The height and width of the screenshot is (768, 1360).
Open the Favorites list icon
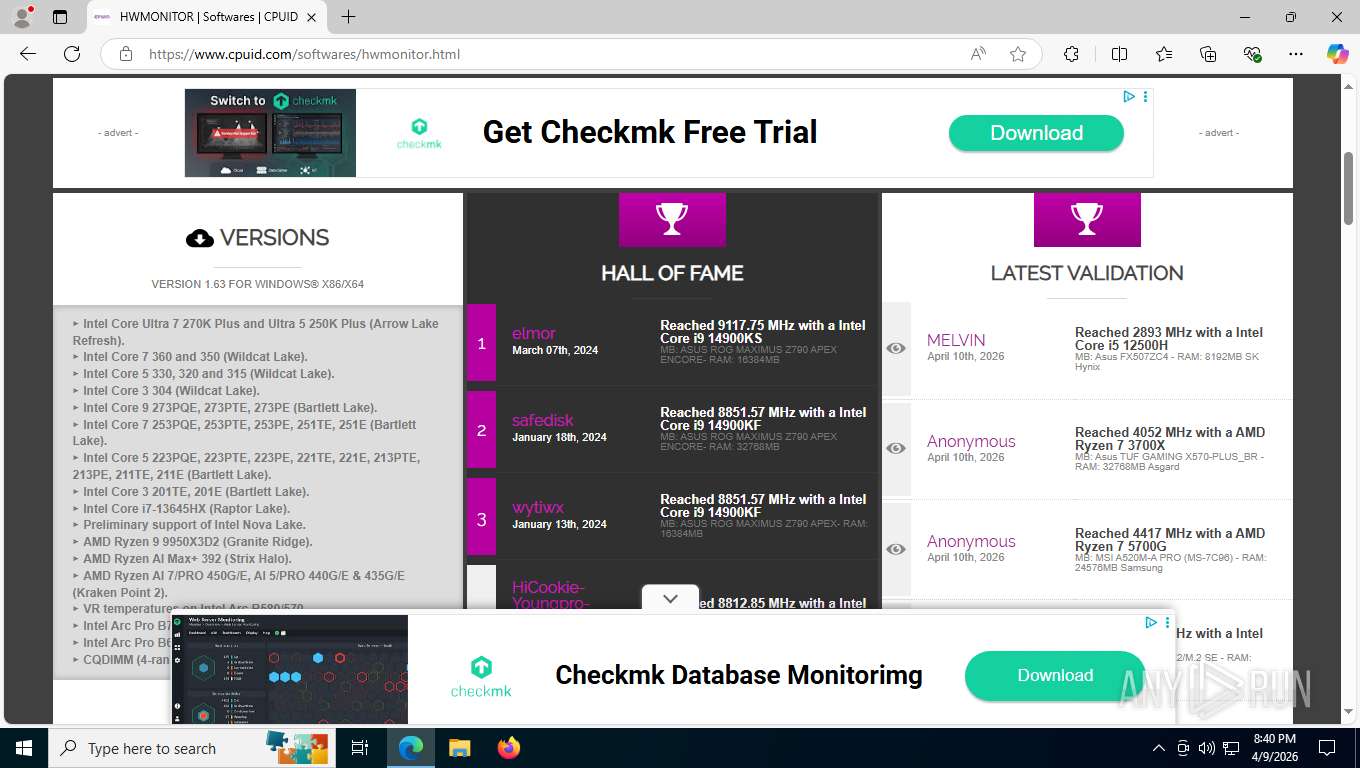click(1164, 54)
